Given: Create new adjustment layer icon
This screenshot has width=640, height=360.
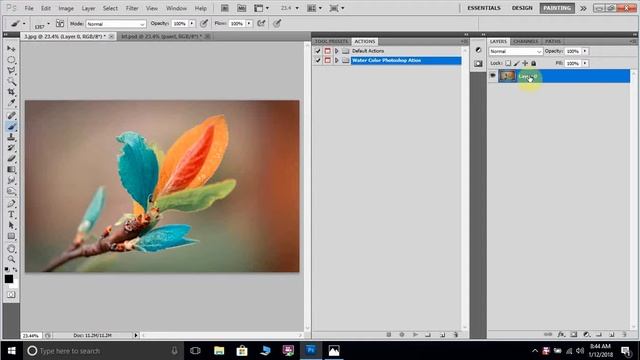Looking at the screenshot, I should [x=586, y=334].
